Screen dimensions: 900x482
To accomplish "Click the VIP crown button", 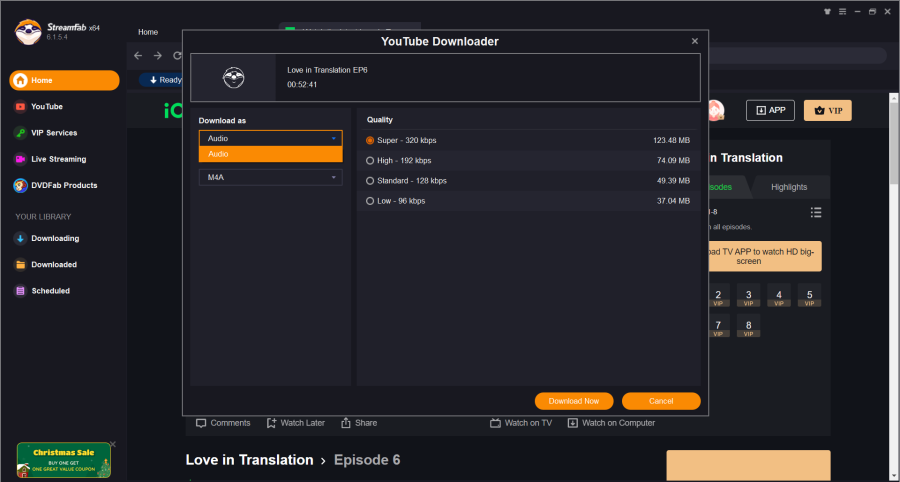I will coord(828,111).
